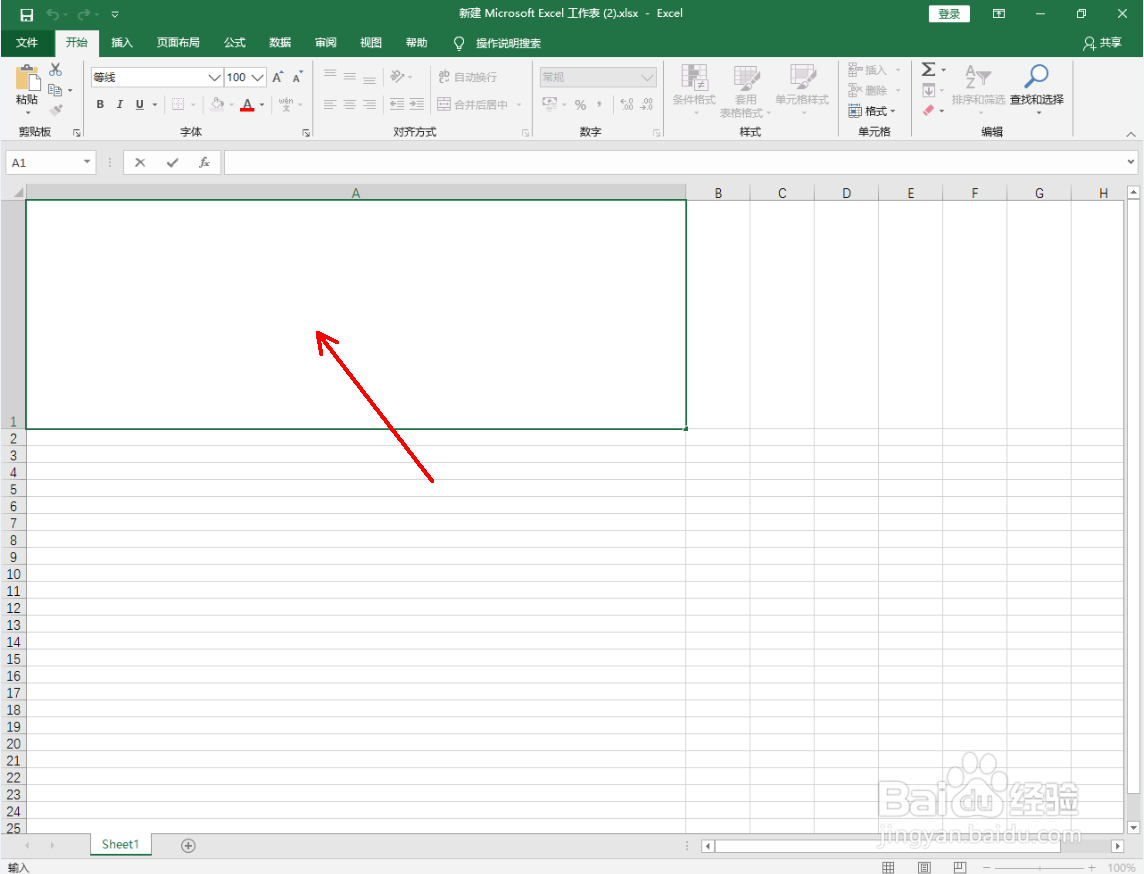The width and height of the screenshot is (1144, 874).
Task: Expand the formula bar chevron
Action: (x=1131, y=162)
